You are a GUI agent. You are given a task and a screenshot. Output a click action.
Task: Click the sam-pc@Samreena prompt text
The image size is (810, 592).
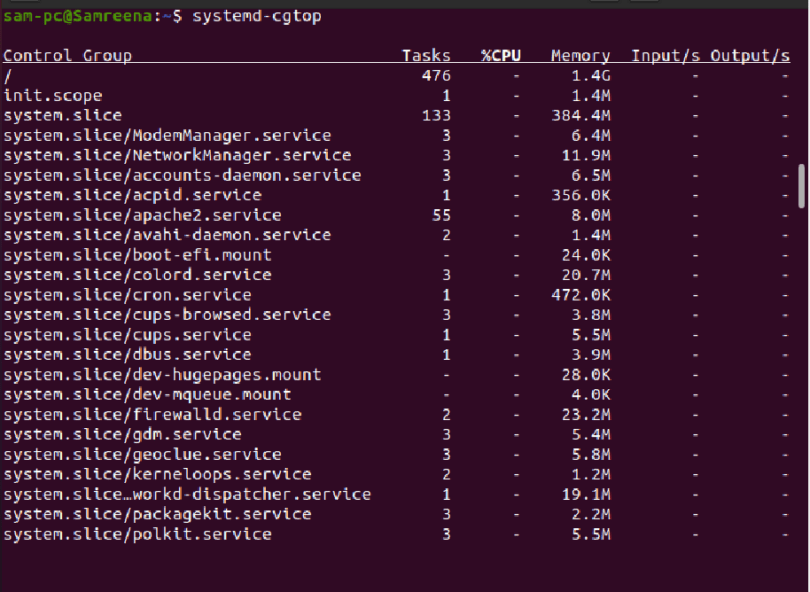[x=77, y=16]
